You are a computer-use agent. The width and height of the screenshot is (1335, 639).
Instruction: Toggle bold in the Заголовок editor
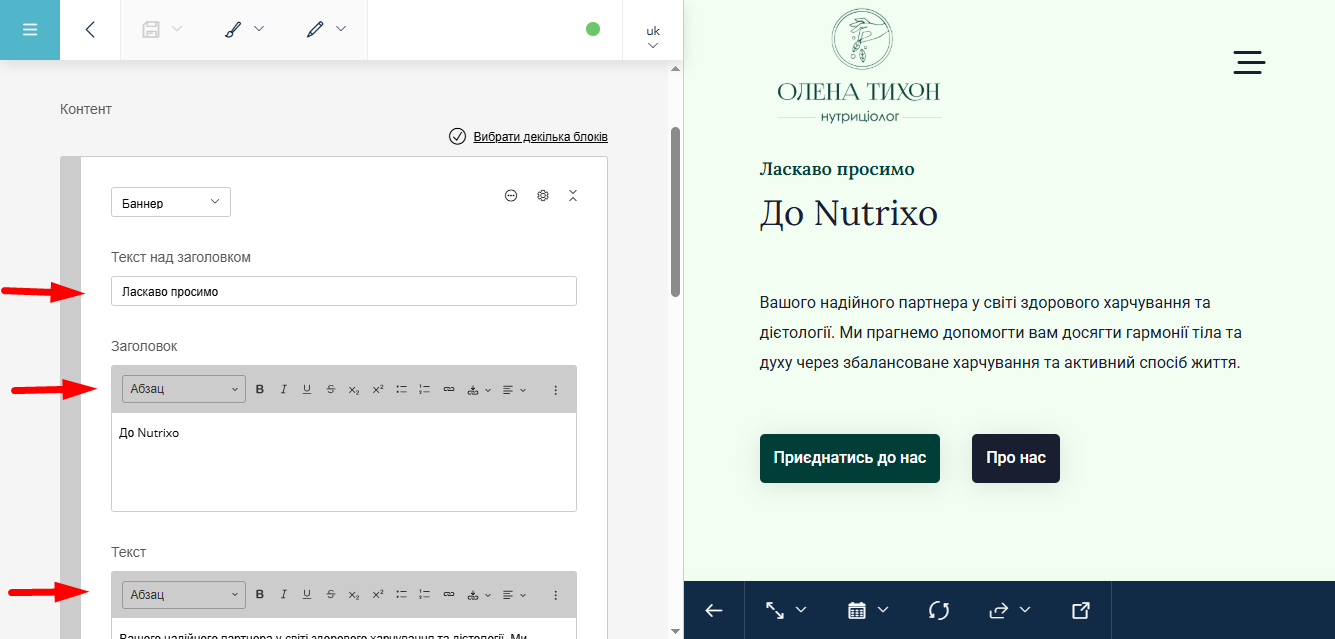[260, 389]
